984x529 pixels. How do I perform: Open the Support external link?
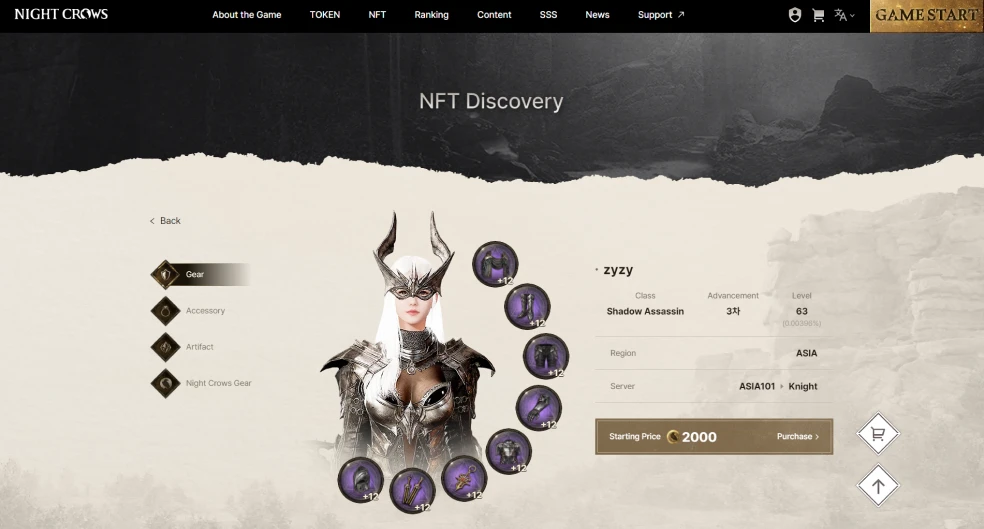click(661, 15)
